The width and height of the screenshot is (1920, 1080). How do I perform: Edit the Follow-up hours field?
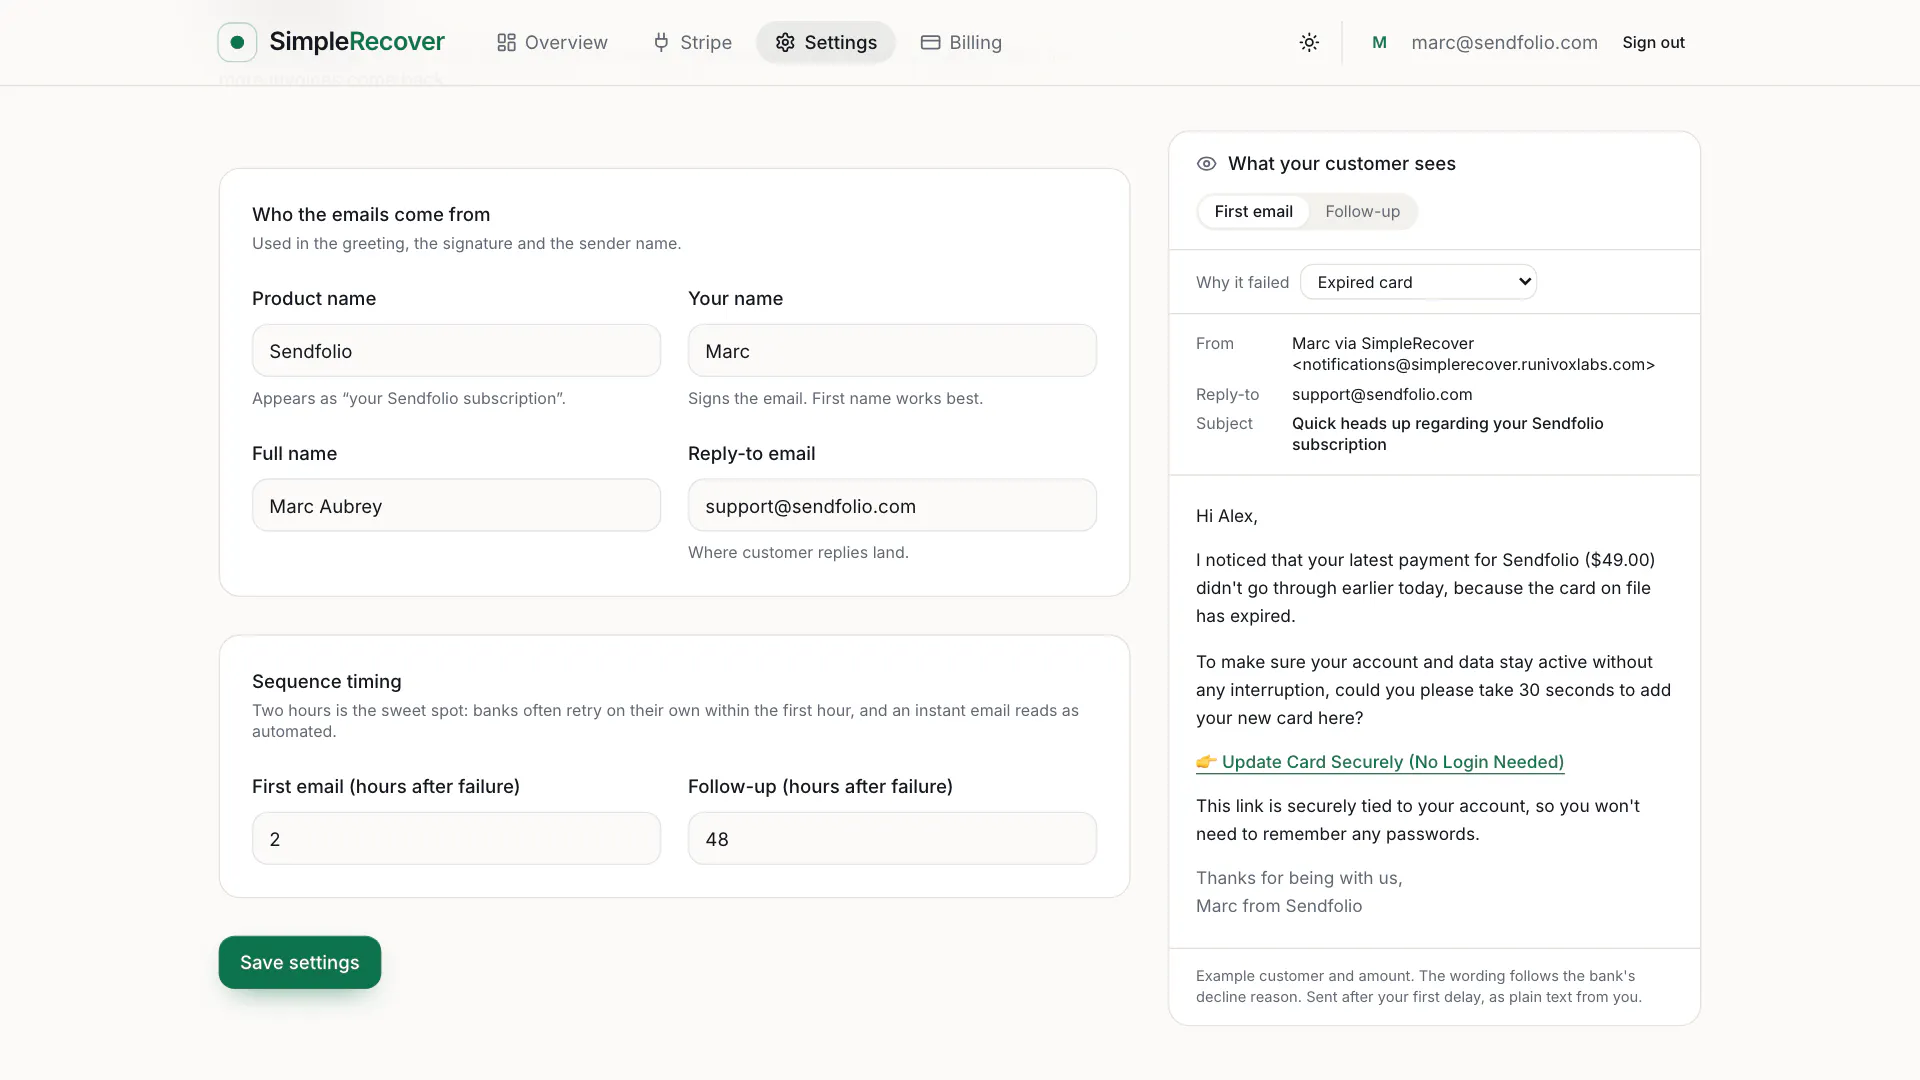pos(892,839)
